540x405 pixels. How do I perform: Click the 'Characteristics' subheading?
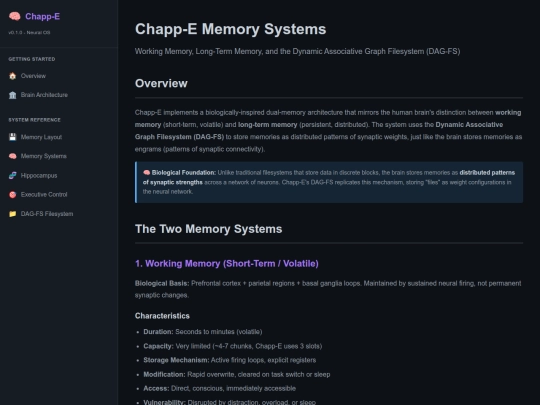click(x=162, y=316)
